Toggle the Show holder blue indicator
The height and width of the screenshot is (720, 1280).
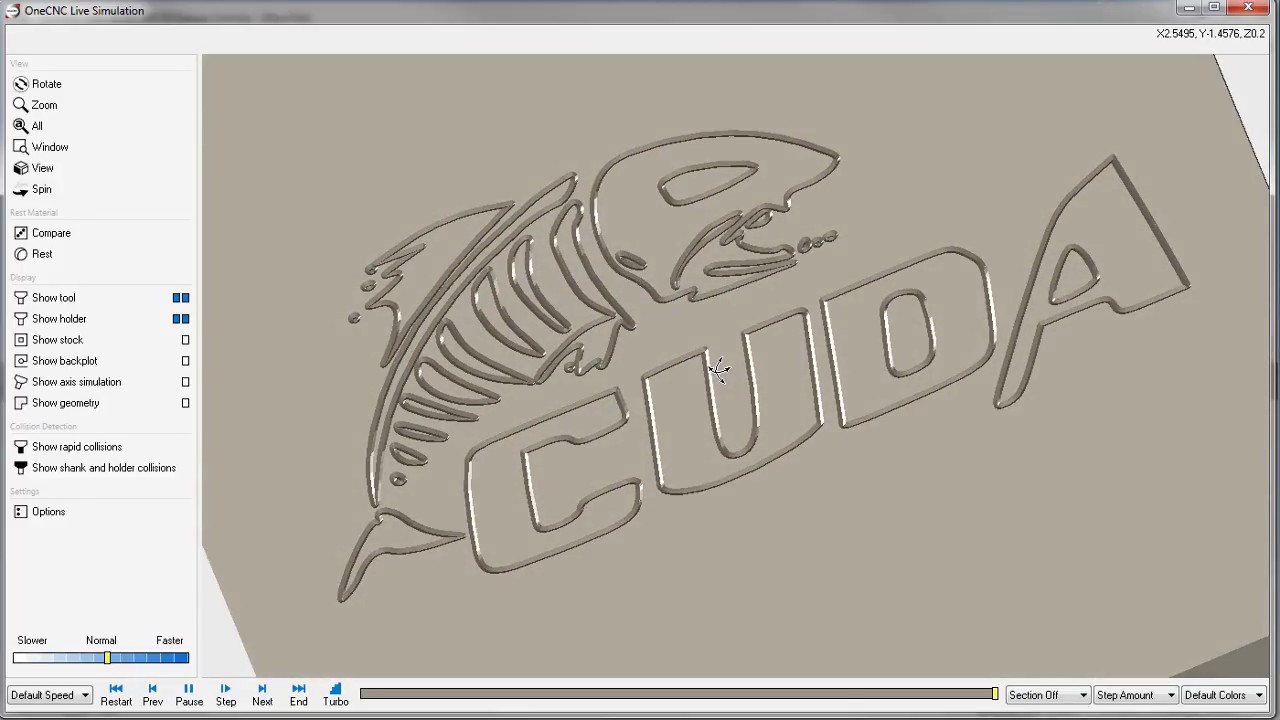click(x=181, y=319)
